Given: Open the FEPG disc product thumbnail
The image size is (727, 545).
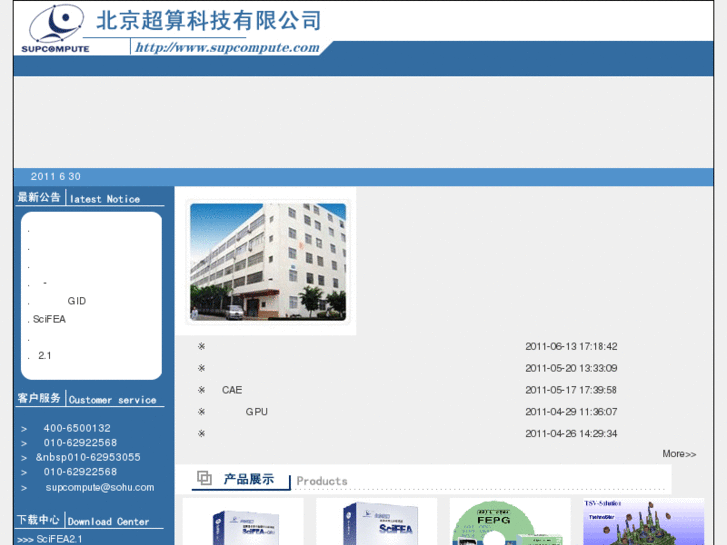Looking at the screenshot, I should (x=510, y=521).
